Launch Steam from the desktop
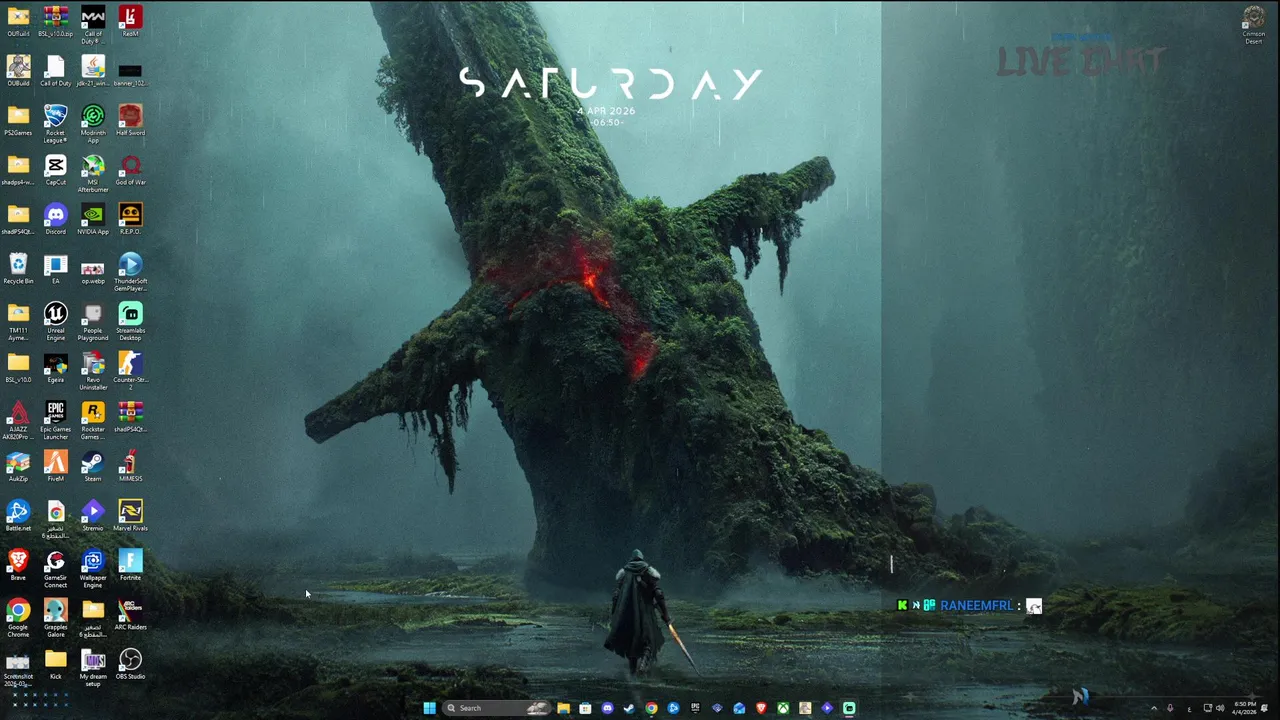Image resolution: width=1280 pixels, height=720 pixels. (x=93, y=467)
